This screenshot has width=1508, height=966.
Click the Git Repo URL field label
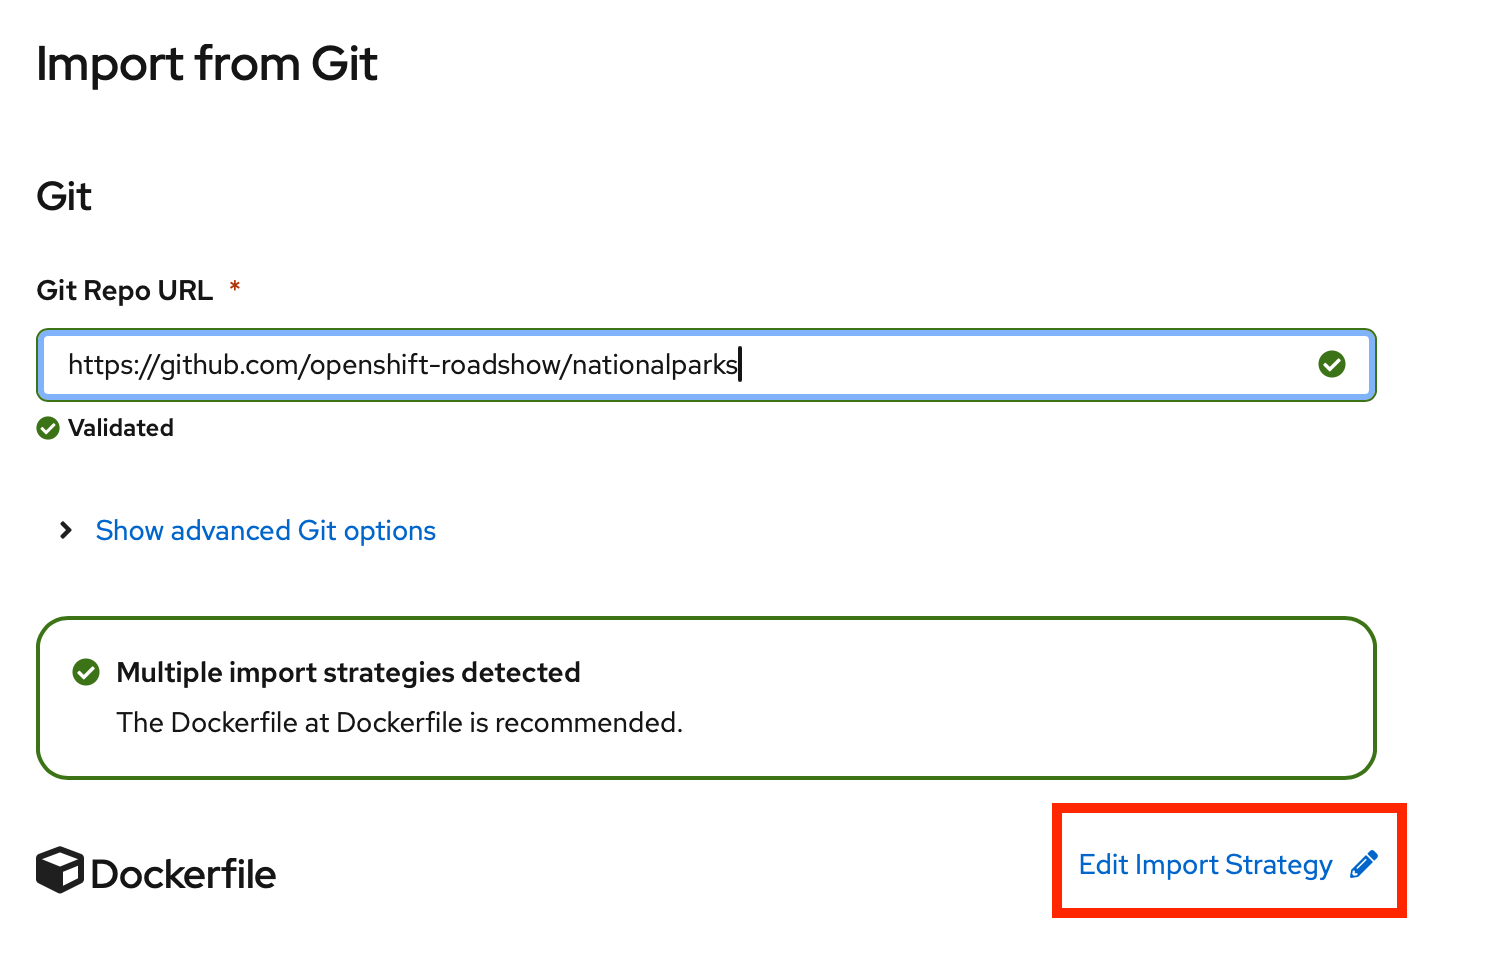(125, 291)
